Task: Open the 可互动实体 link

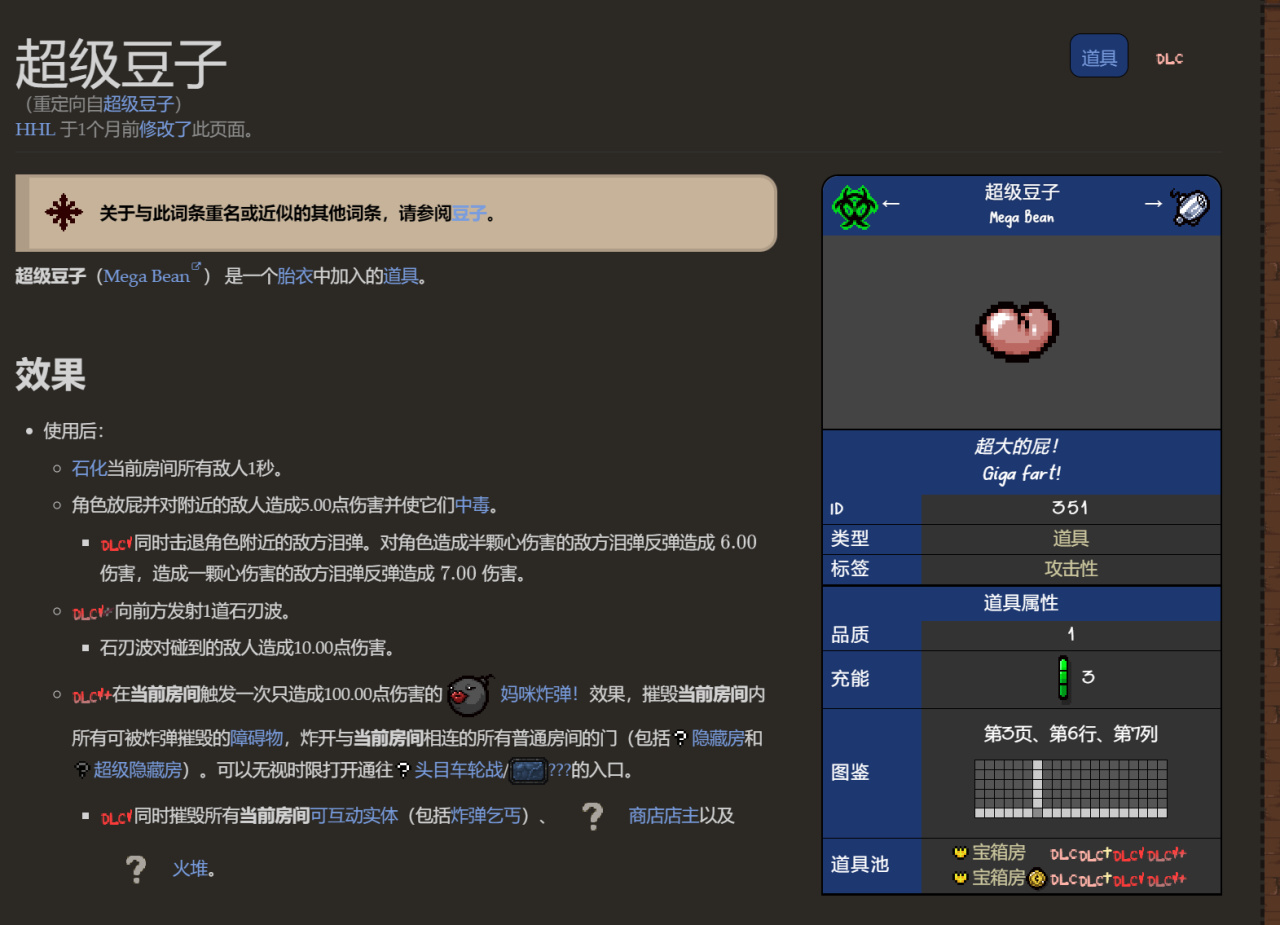Action: [x=354, y=816]
